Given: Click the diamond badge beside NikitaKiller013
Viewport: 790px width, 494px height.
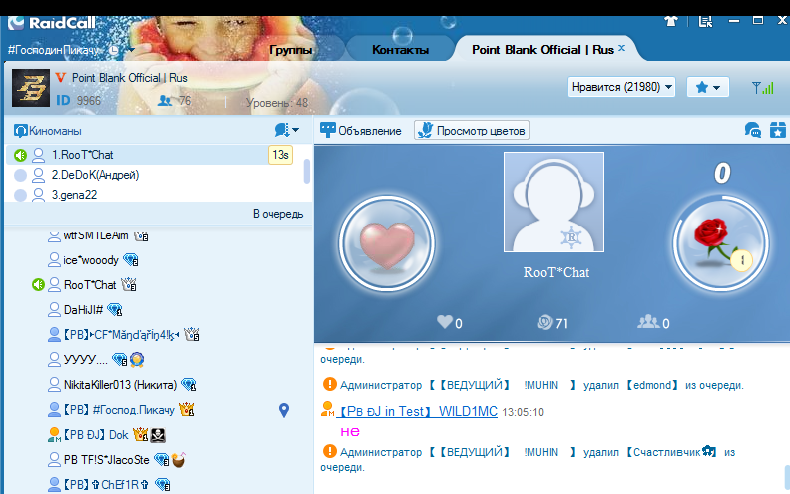Looking at the screenshot, I should 188,385.
